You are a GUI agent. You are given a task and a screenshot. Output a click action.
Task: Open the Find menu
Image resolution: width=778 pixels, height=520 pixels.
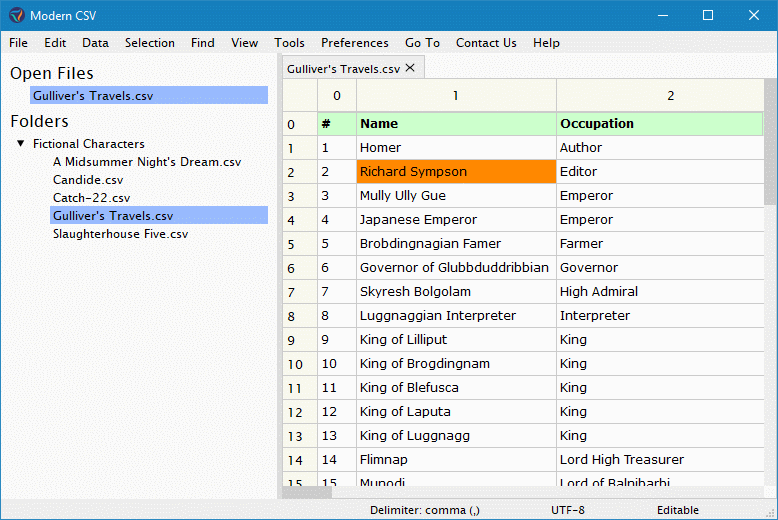(x=203, y=43)
